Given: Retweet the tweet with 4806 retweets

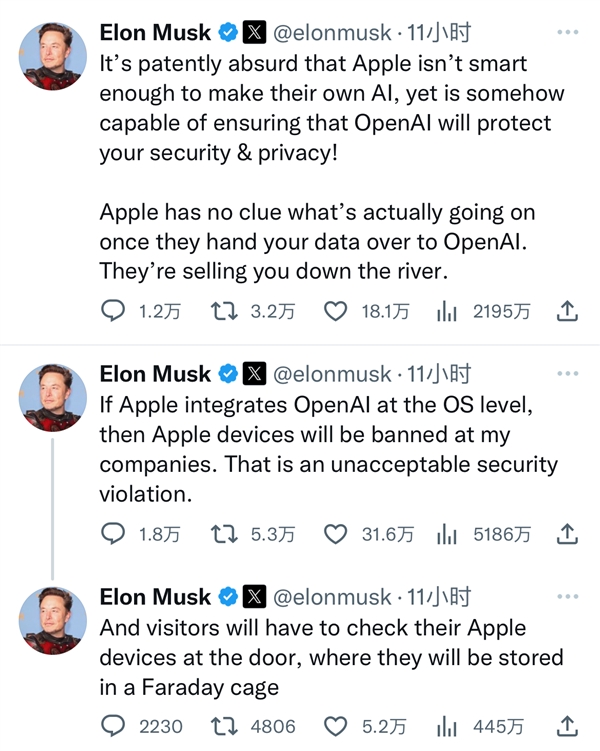Looking at the screenshot, I should 224,726.
